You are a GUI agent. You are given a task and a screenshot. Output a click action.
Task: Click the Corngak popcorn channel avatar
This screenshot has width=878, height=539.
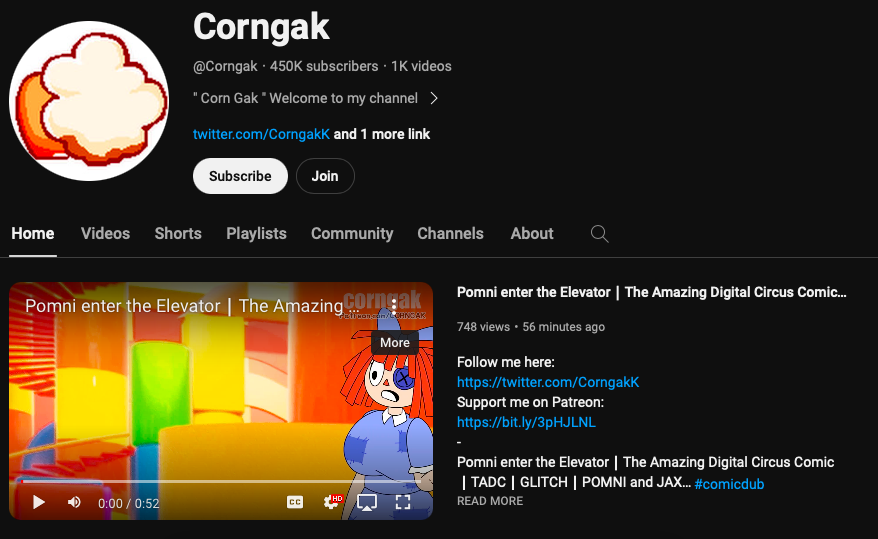point(88,101)
